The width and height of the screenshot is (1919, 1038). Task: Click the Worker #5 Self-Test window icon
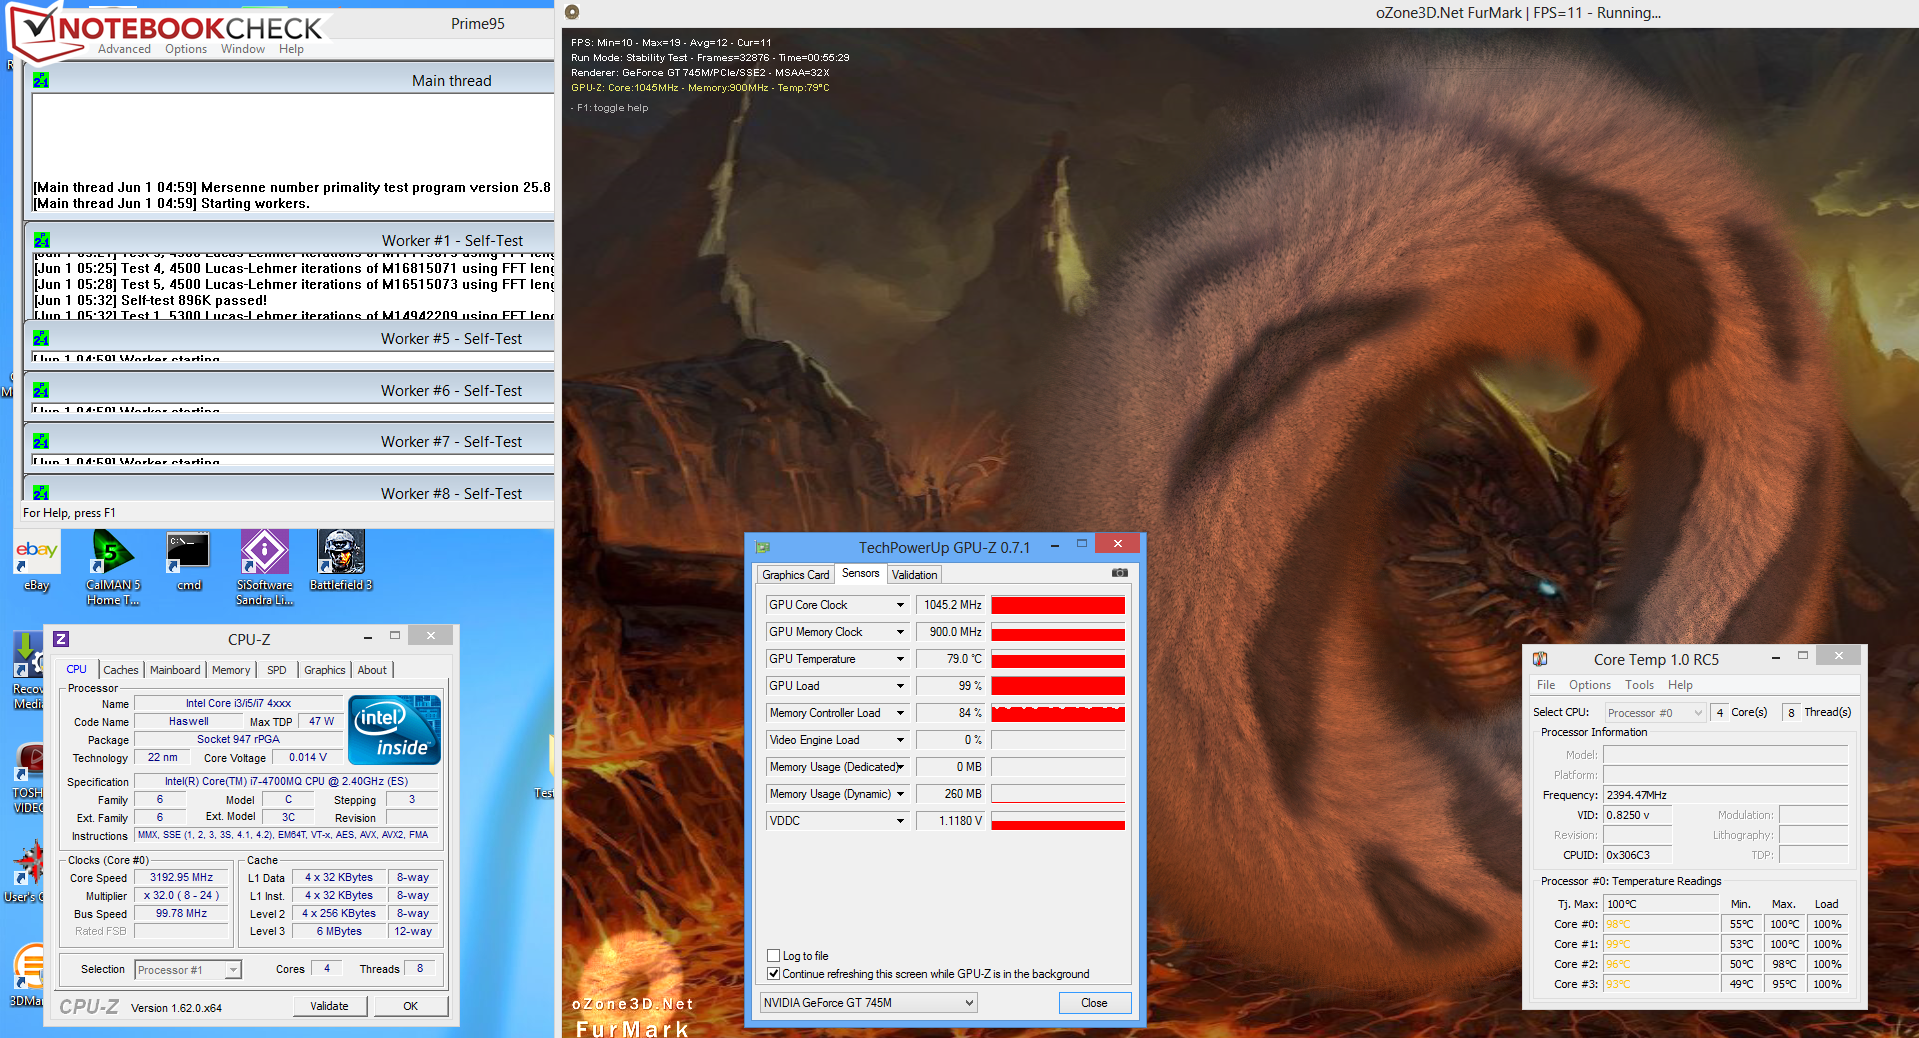coord(41,338)
